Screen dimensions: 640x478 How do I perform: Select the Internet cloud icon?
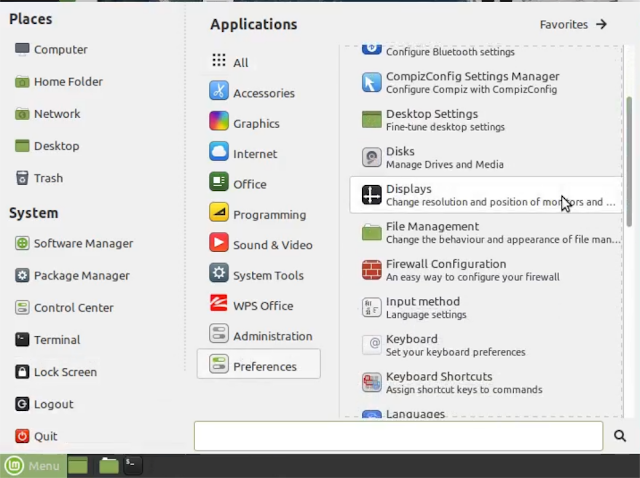point(219,151)
